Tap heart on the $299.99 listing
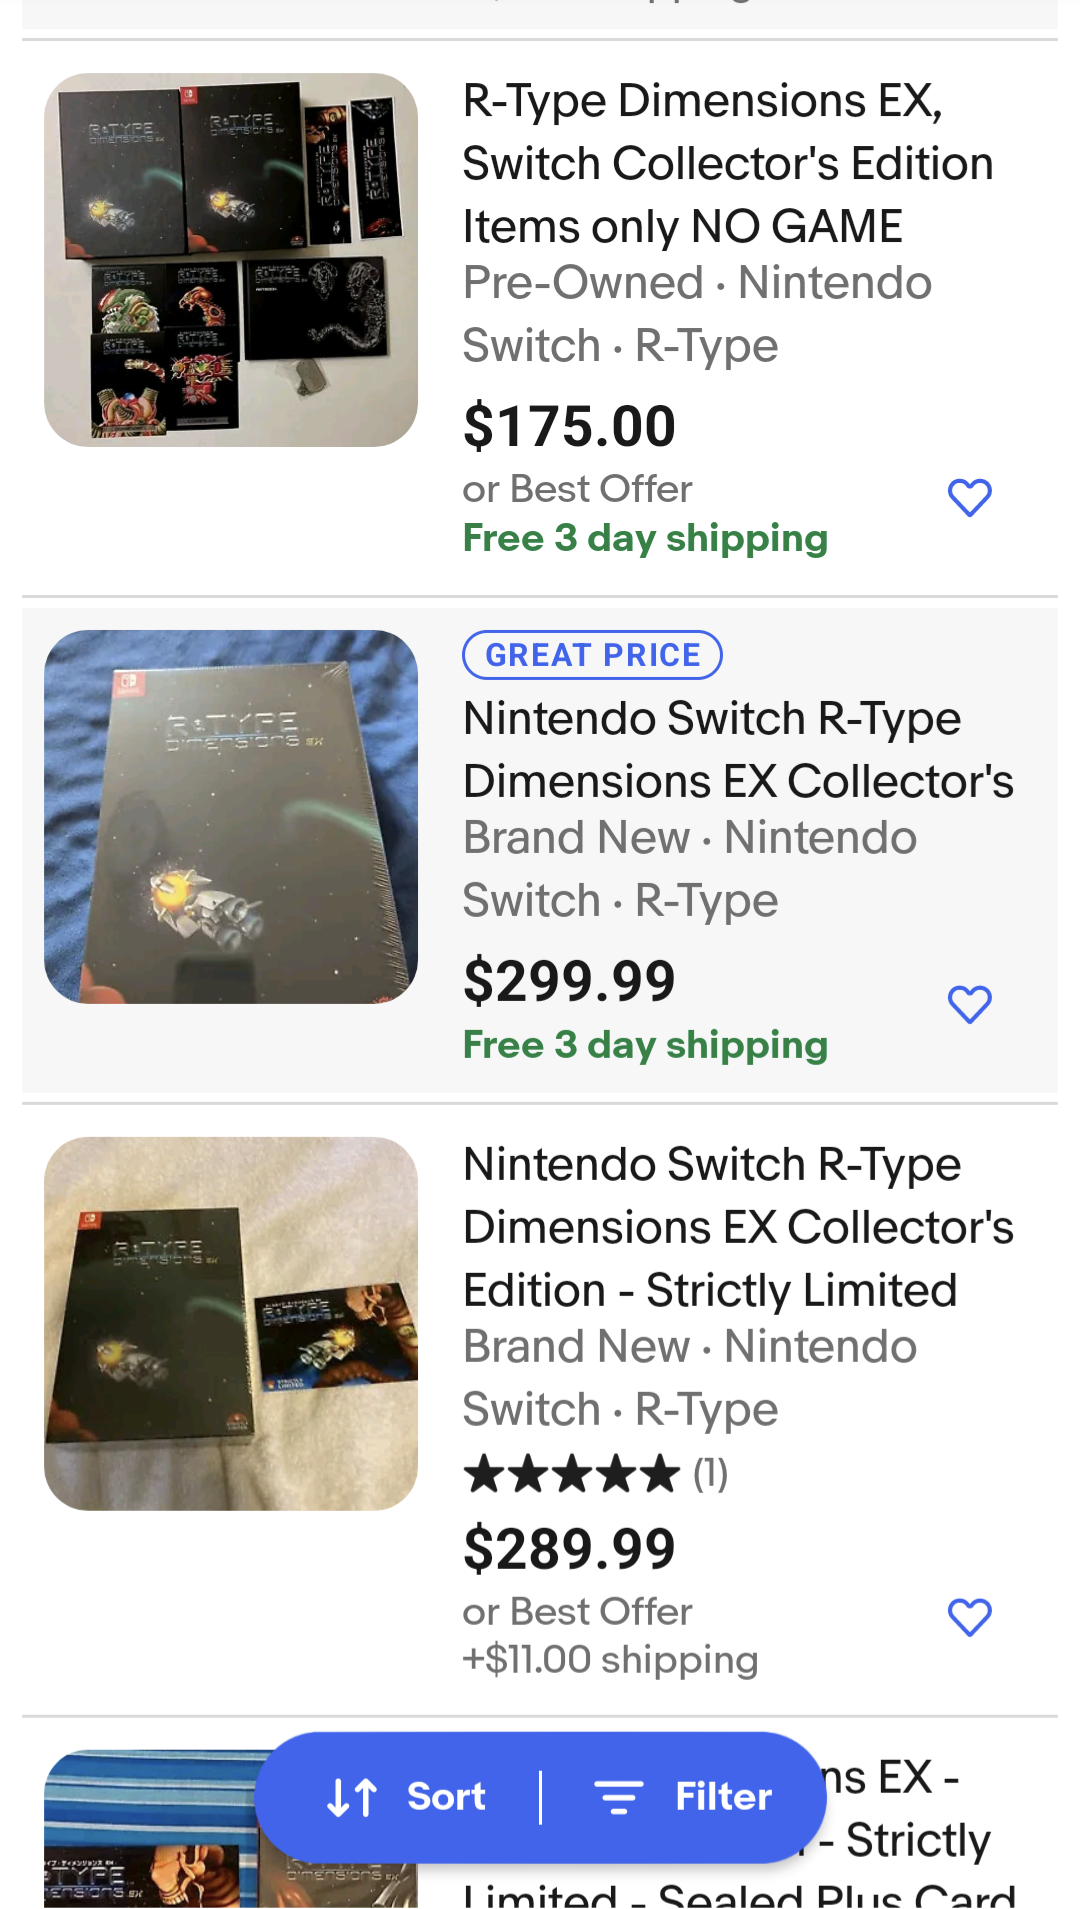The height and width of the screenshot is (1909, 1080). [x=969, y=1004]
